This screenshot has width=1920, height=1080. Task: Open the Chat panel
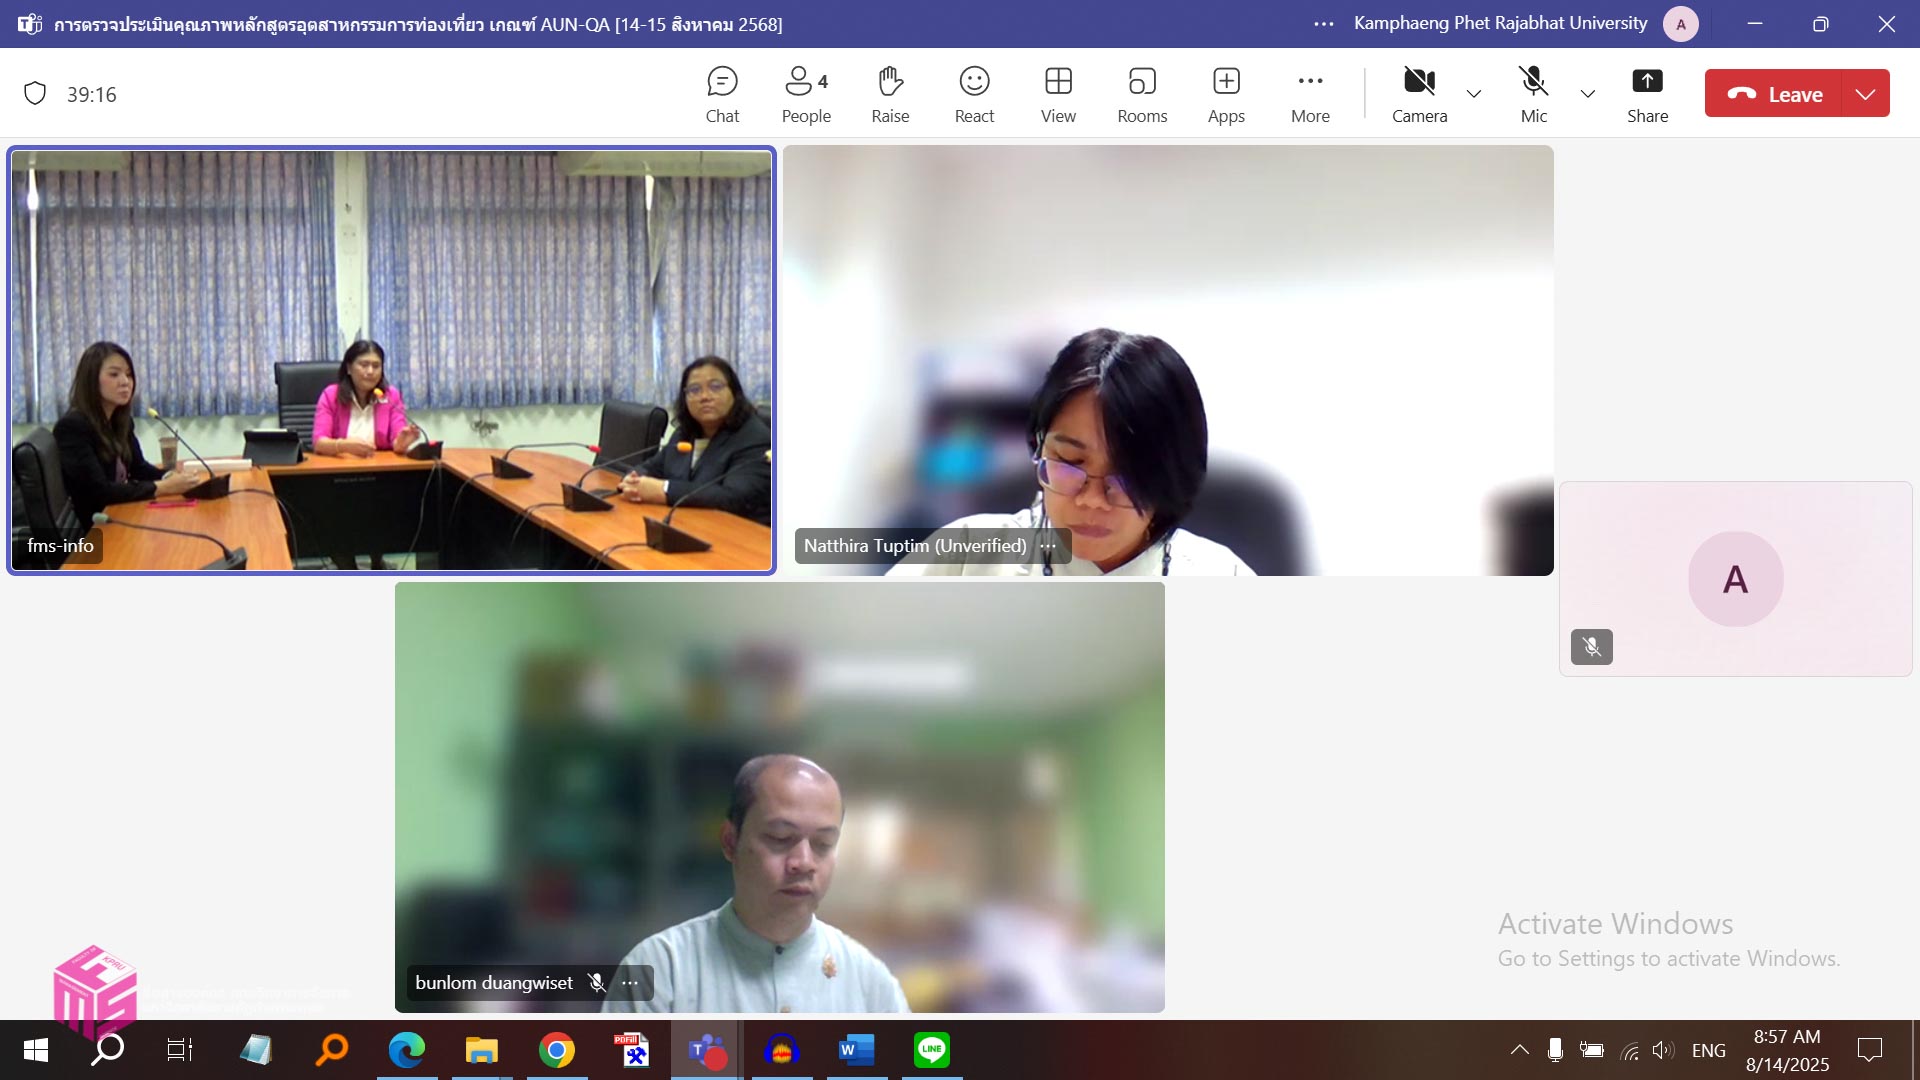[x=722, y=95]
